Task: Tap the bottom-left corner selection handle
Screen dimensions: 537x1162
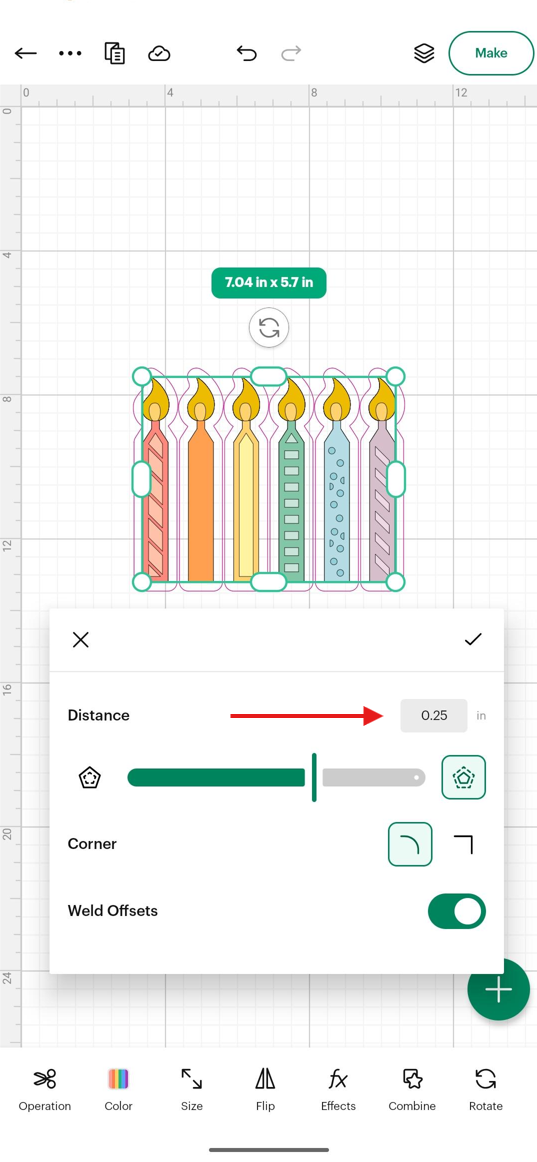Action: click(x=141, y=582)
